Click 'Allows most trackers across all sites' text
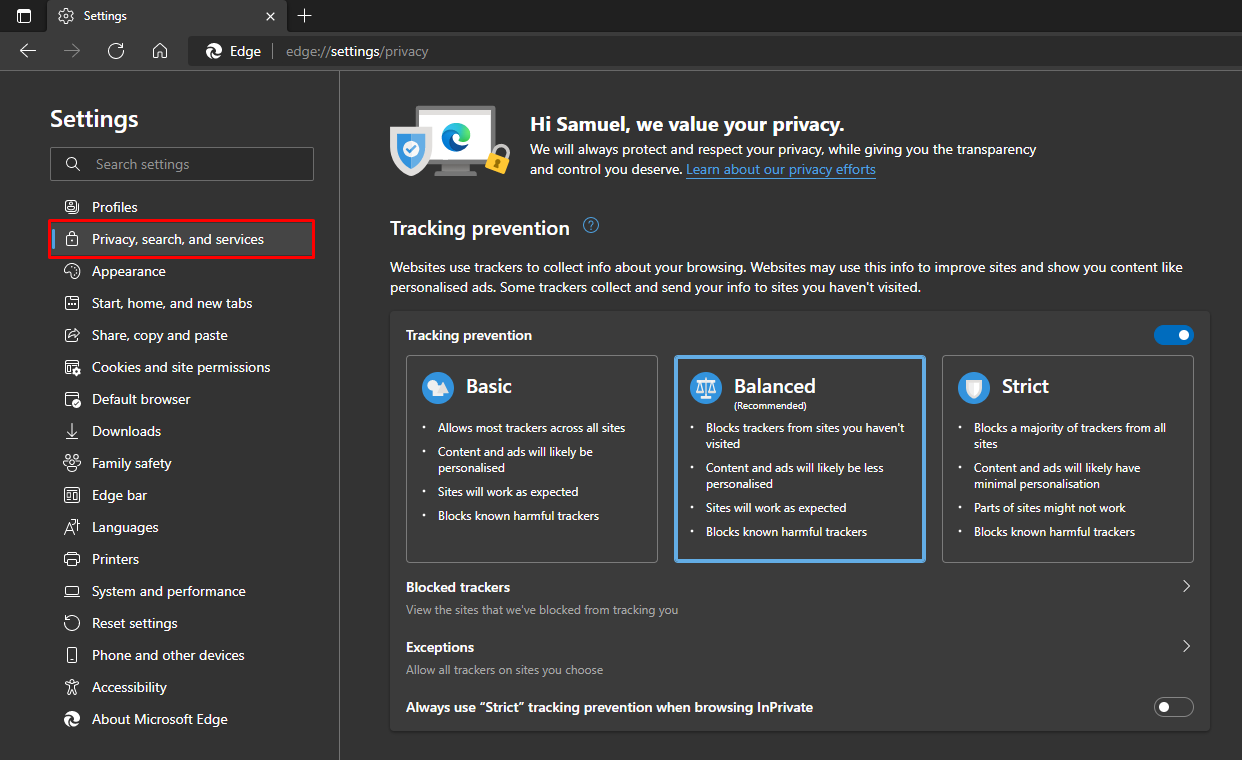The height and width of the screenshot is (760, 1242). coord(532,428)
